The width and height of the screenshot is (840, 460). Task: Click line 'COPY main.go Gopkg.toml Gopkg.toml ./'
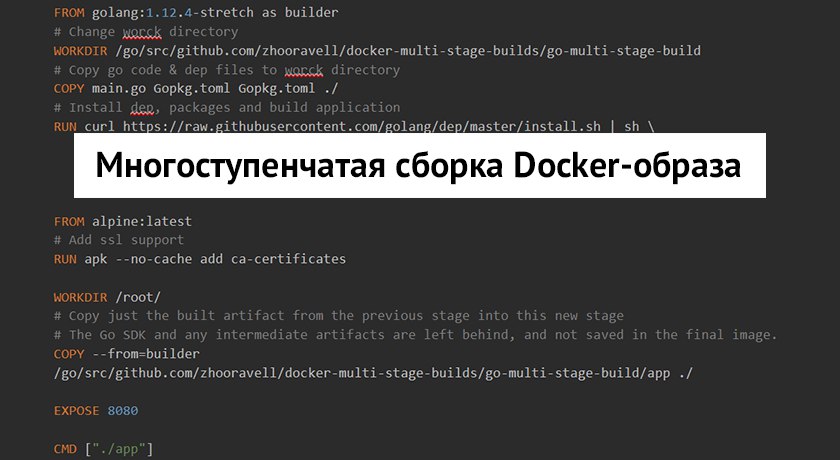196,88
